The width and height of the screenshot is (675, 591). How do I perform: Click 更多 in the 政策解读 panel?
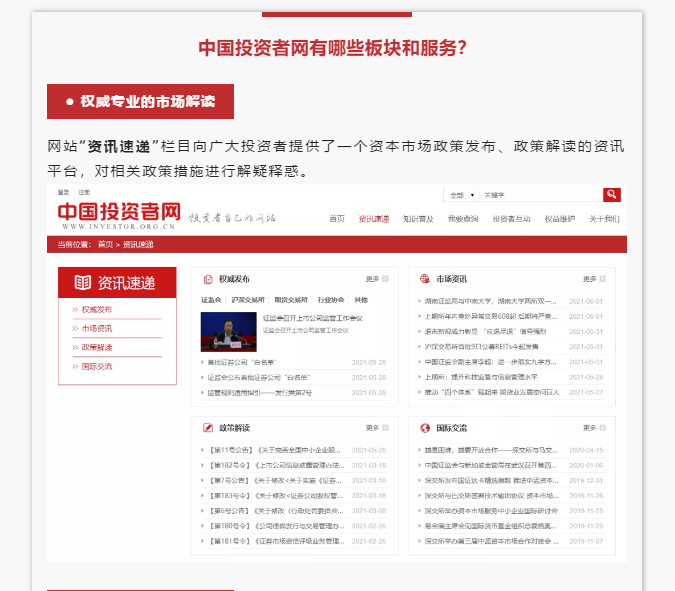pos(372,427)
